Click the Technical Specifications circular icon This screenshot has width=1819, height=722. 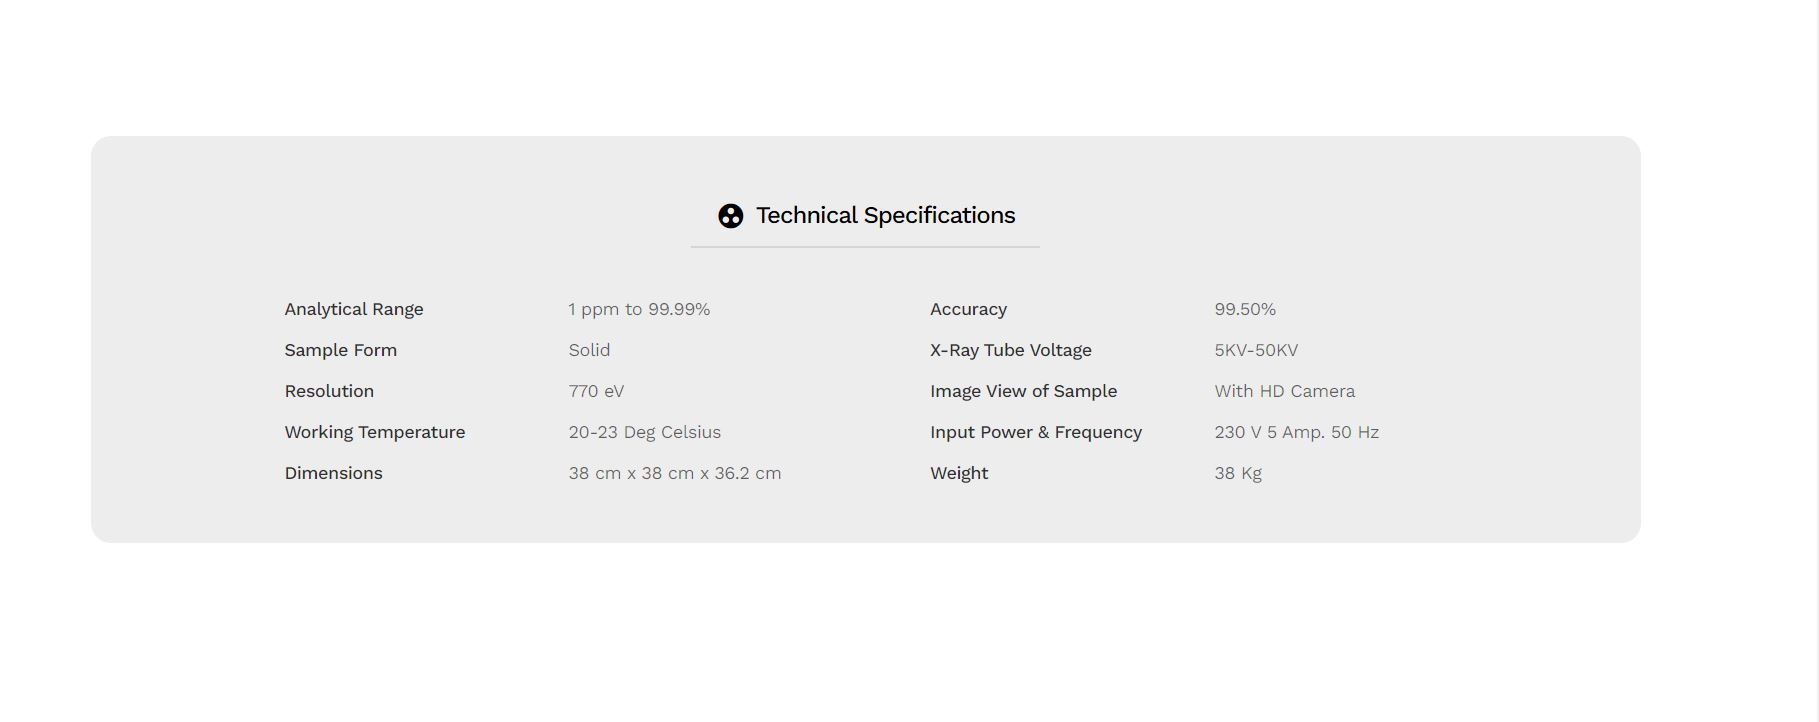click(x=731, y=216)
